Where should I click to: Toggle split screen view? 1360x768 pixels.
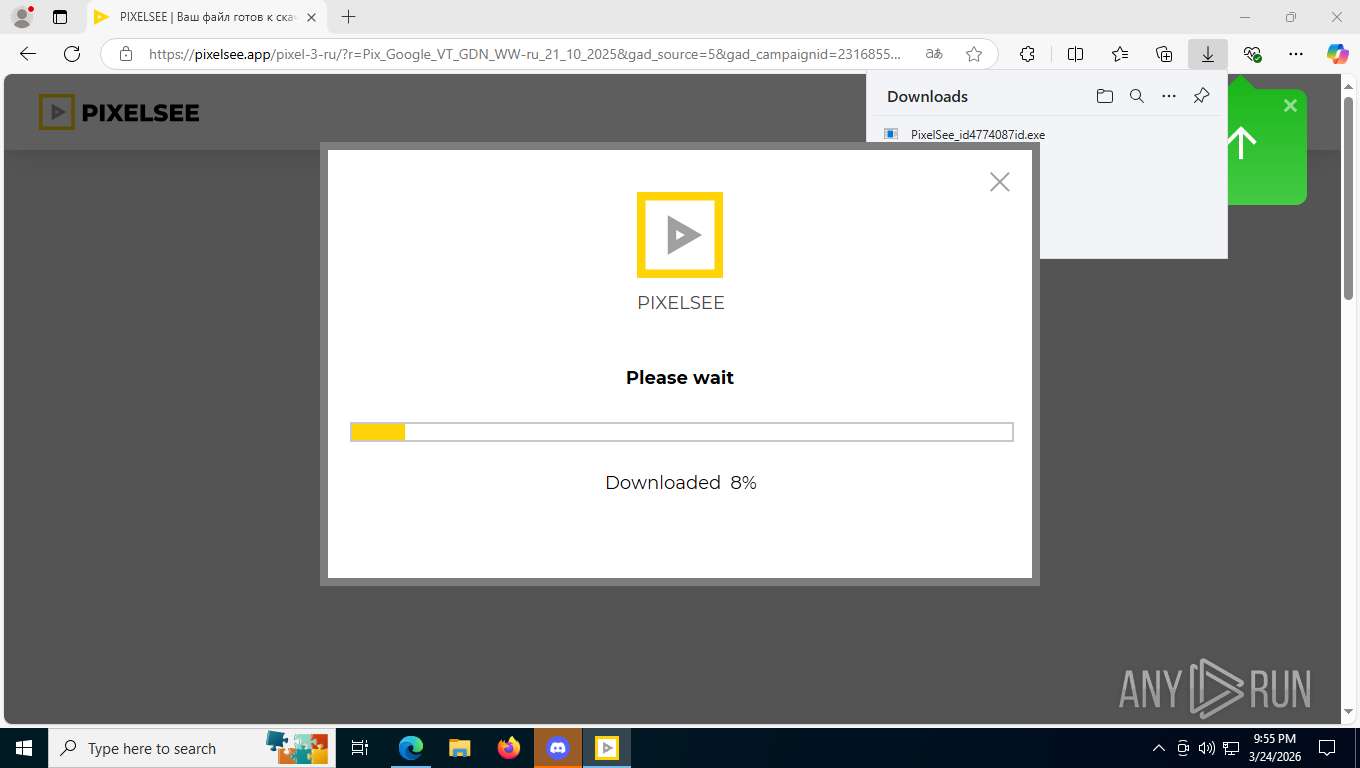(x=1075, y=54)
